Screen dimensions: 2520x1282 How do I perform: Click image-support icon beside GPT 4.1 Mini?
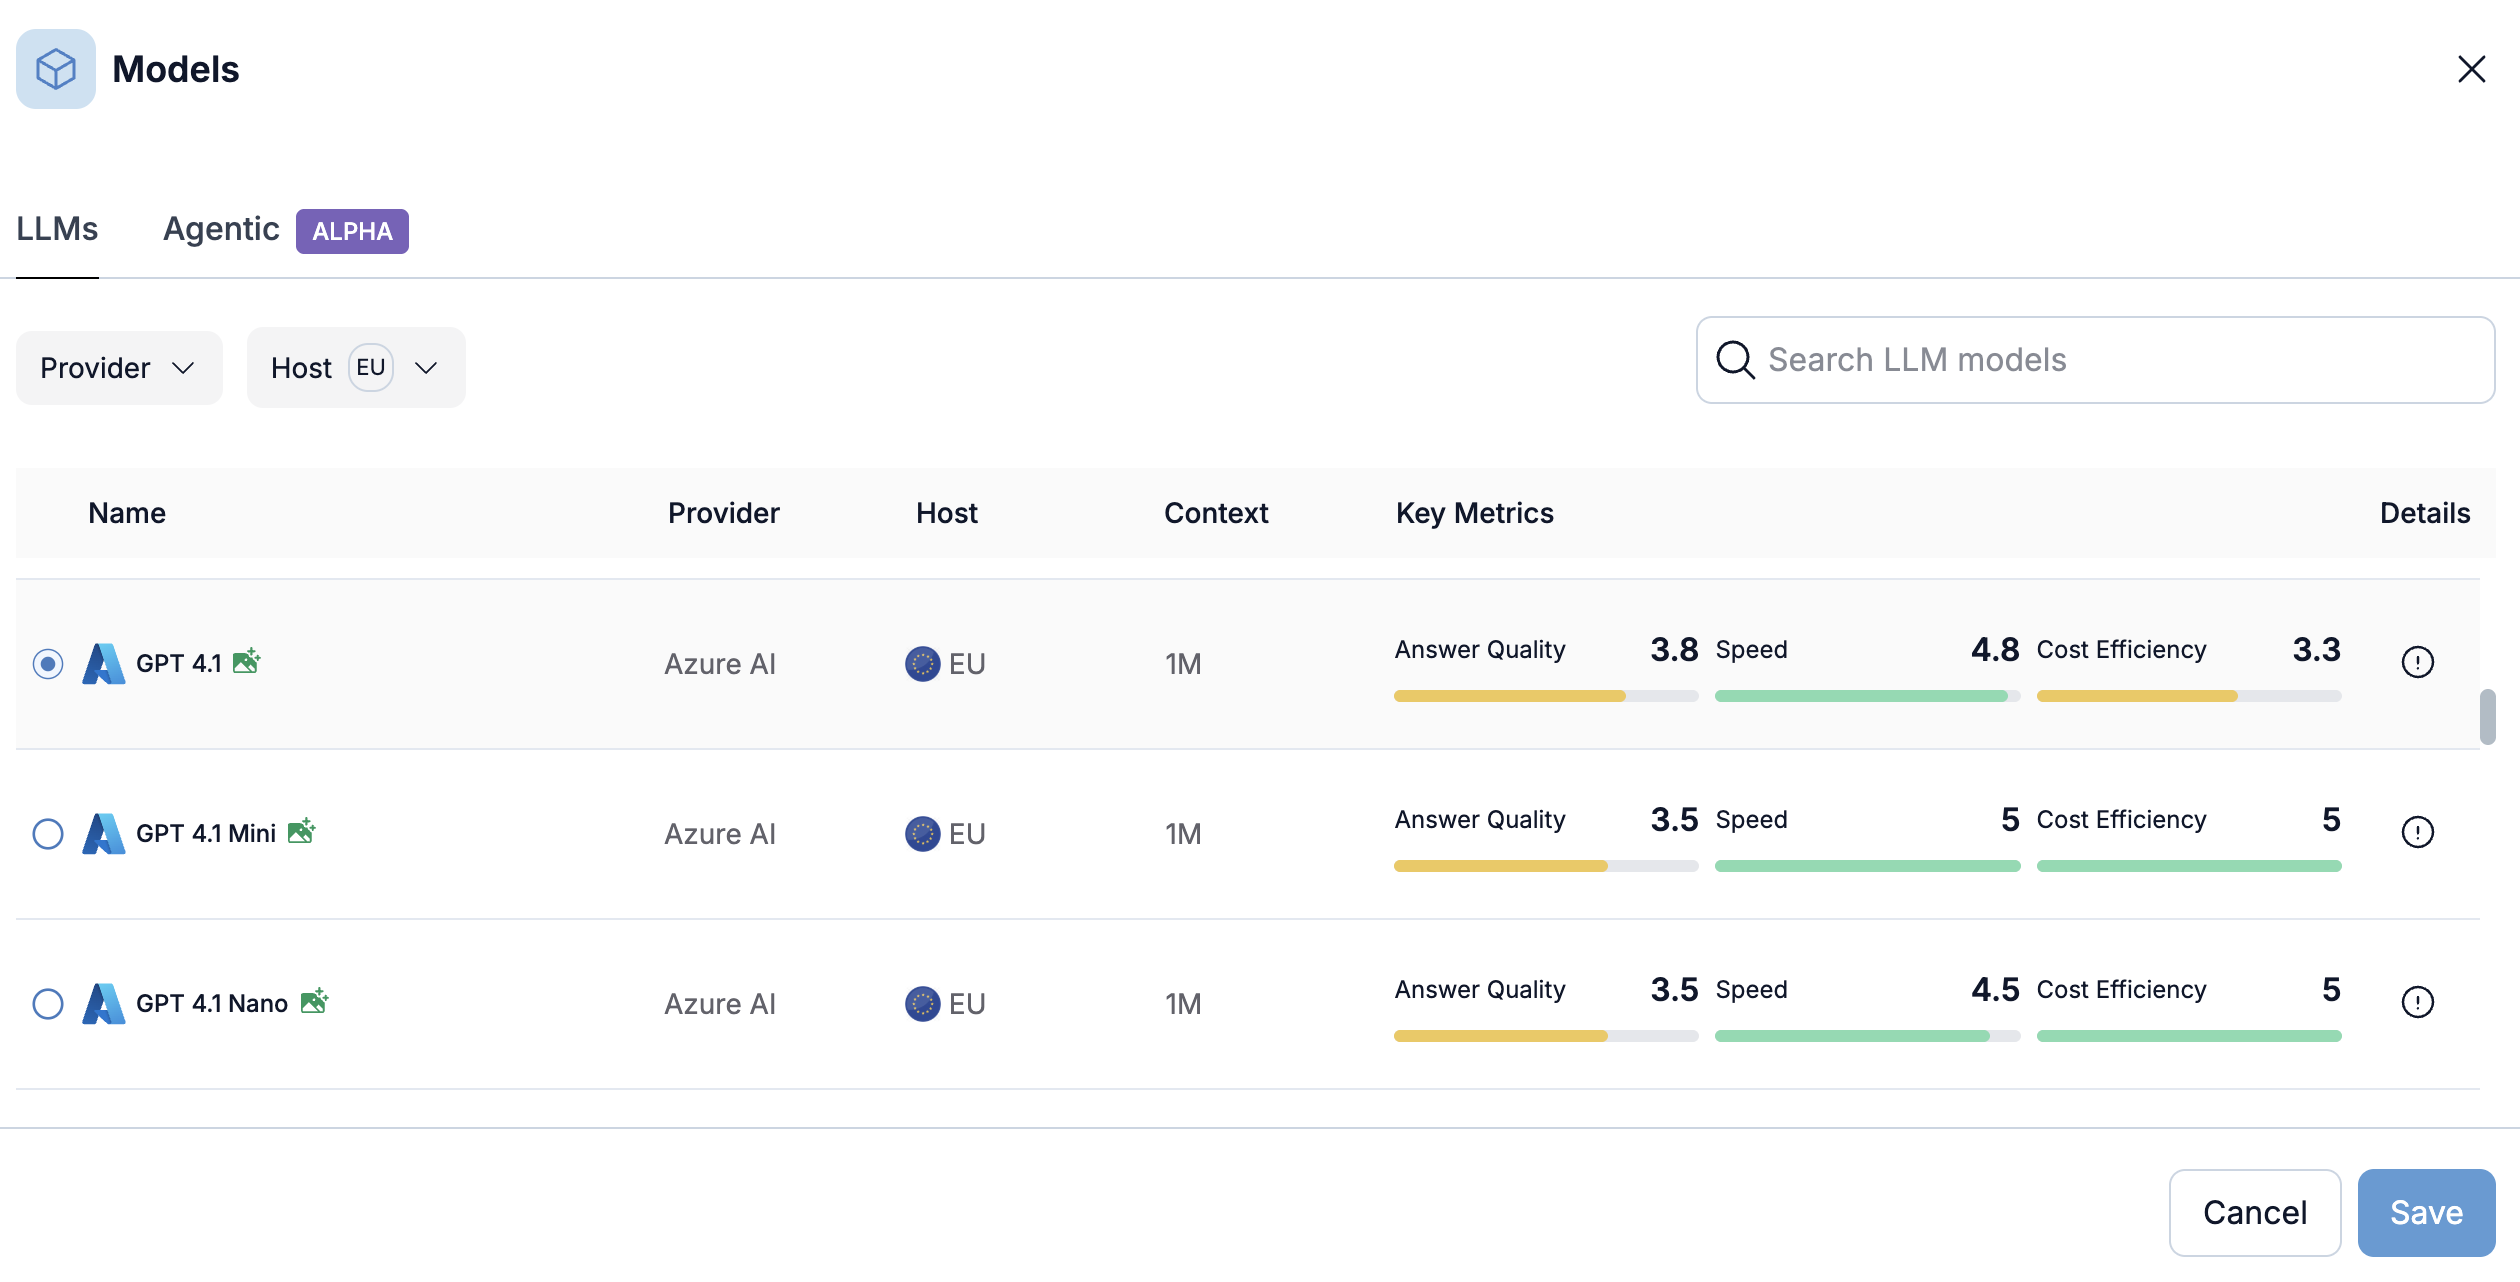pyautogui.click(x=301, y=830)
